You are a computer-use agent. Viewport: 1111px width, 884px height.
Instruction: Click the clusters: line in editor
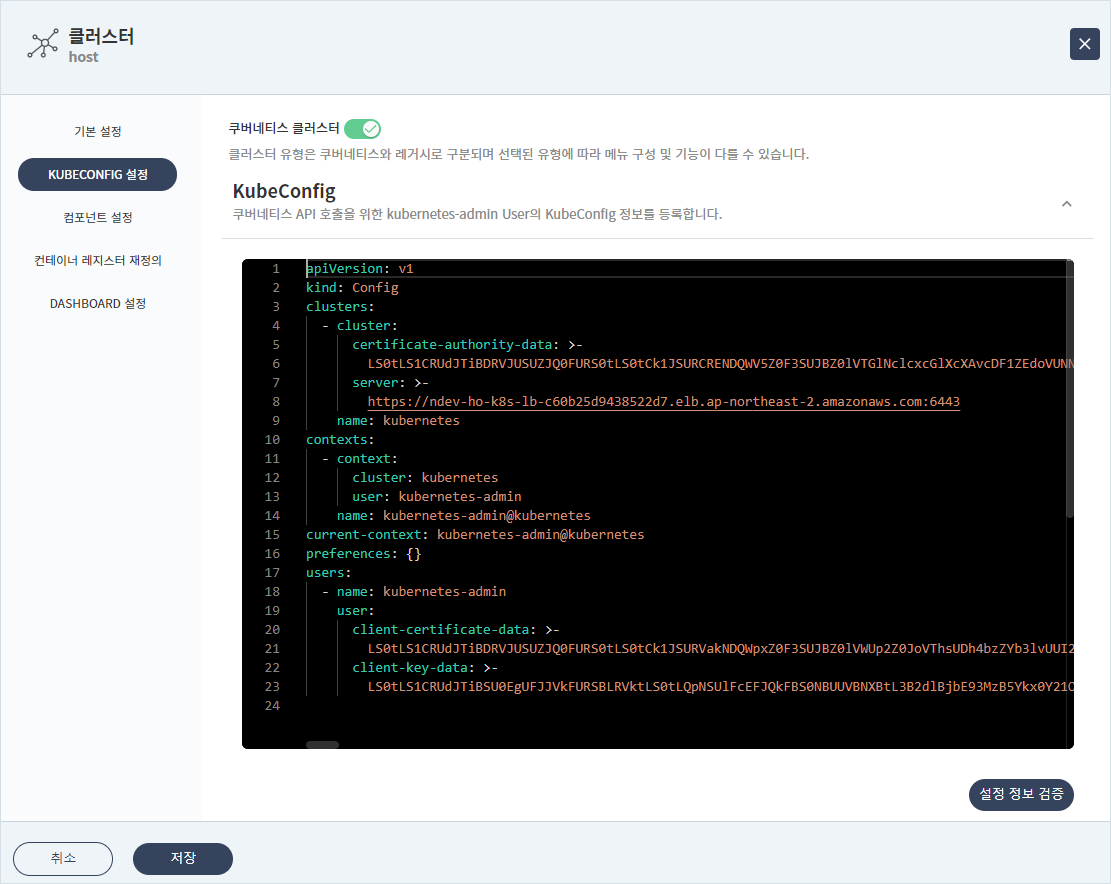(340, 307)
